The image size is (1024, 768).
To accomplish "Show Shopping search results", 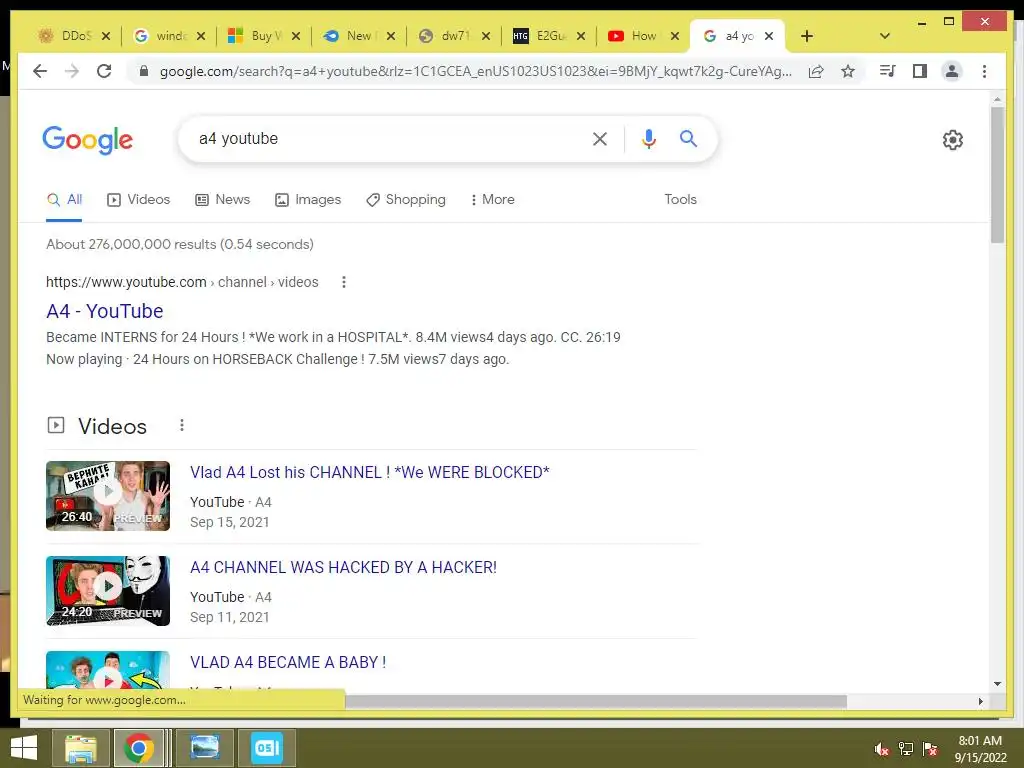I will click(x=406, y=200).
